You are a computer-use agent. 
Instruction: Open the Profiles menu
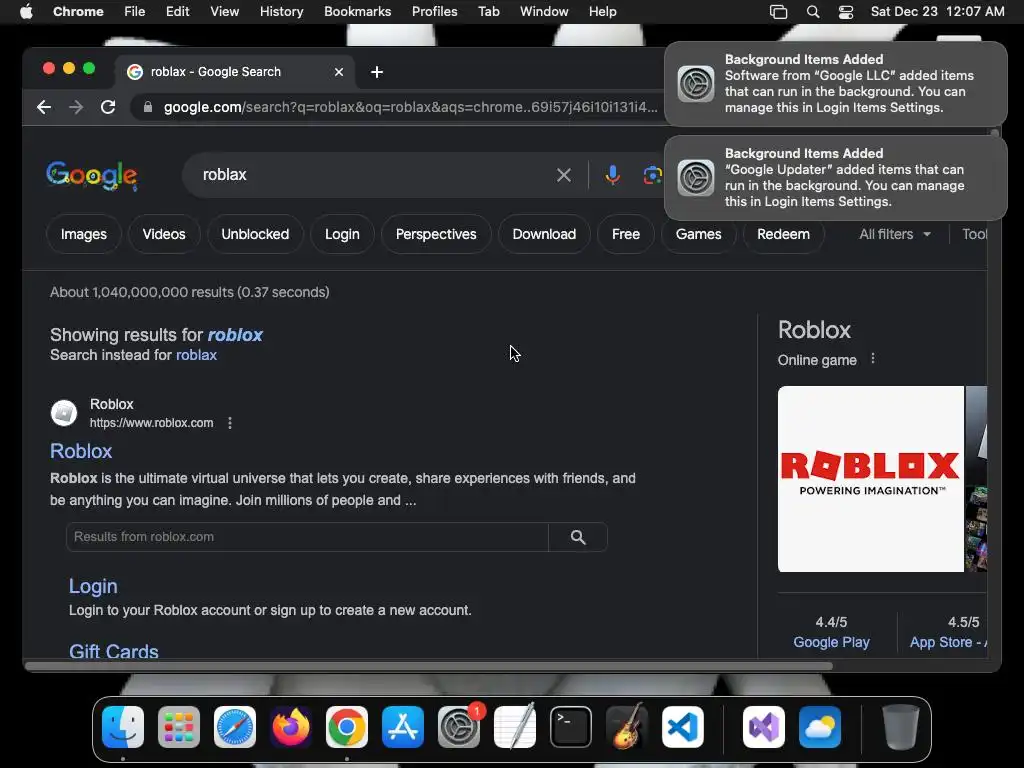click(x=434, y=12)
